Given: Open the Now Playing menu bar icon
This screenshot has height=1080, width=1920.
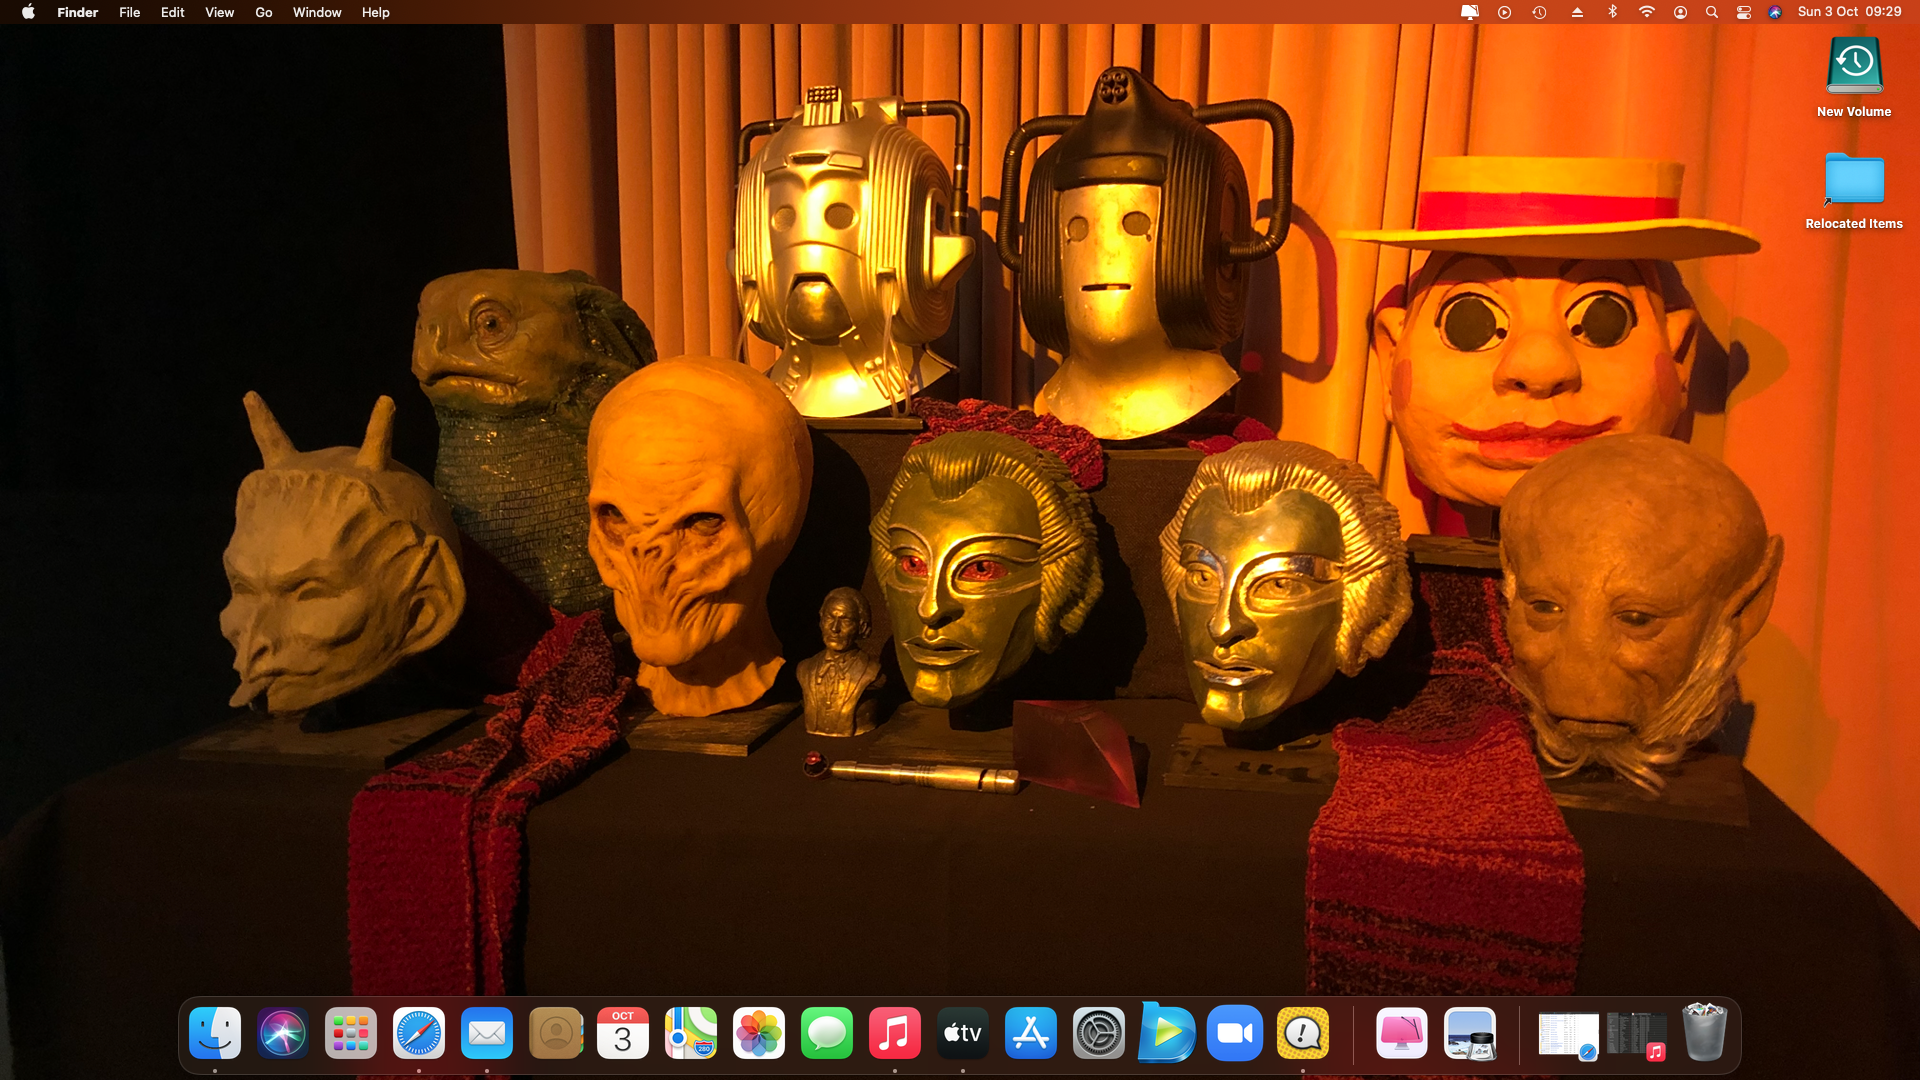Looking at the screenshot, I should pyautogui.click(x=1505, y=12).
